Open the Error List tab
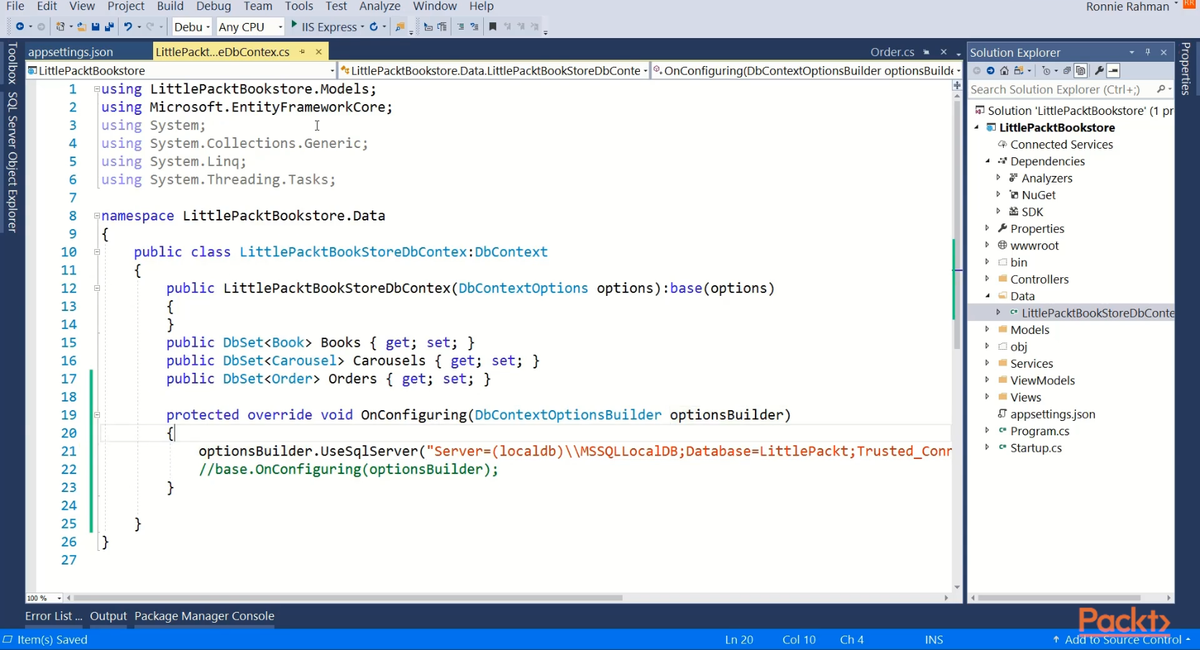This screenshot has width=1200, height=650. pyautogui.click(x=54, y=616)
